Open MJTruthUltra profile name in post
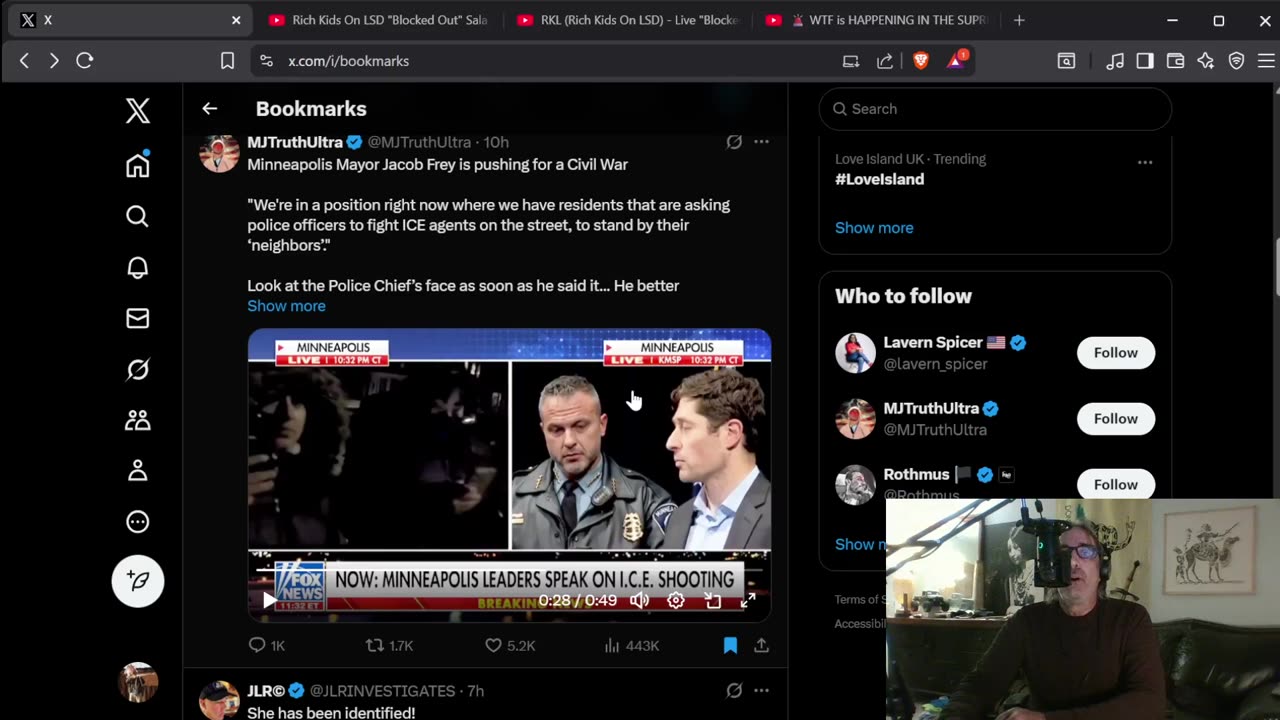Viewport: 1280px width, 720px height. 295,142
